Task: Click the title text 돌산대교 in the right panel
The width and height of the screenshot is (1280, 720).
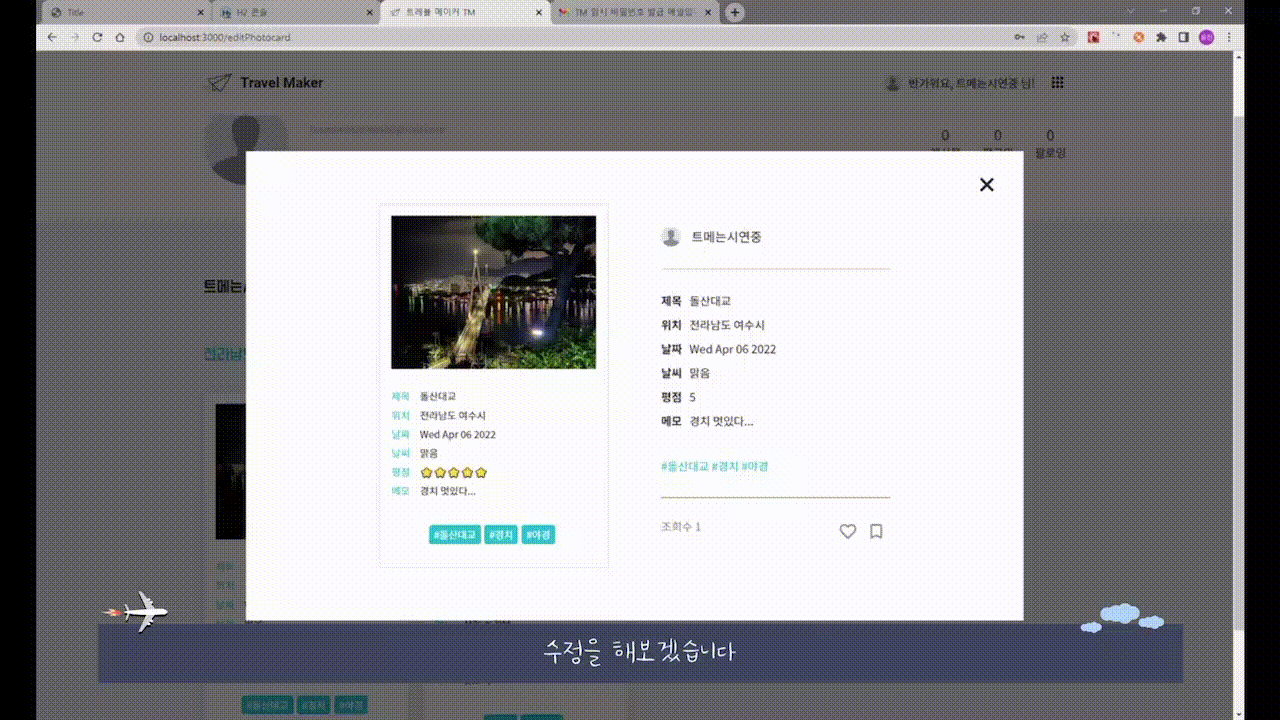Action: pos(710,301)
